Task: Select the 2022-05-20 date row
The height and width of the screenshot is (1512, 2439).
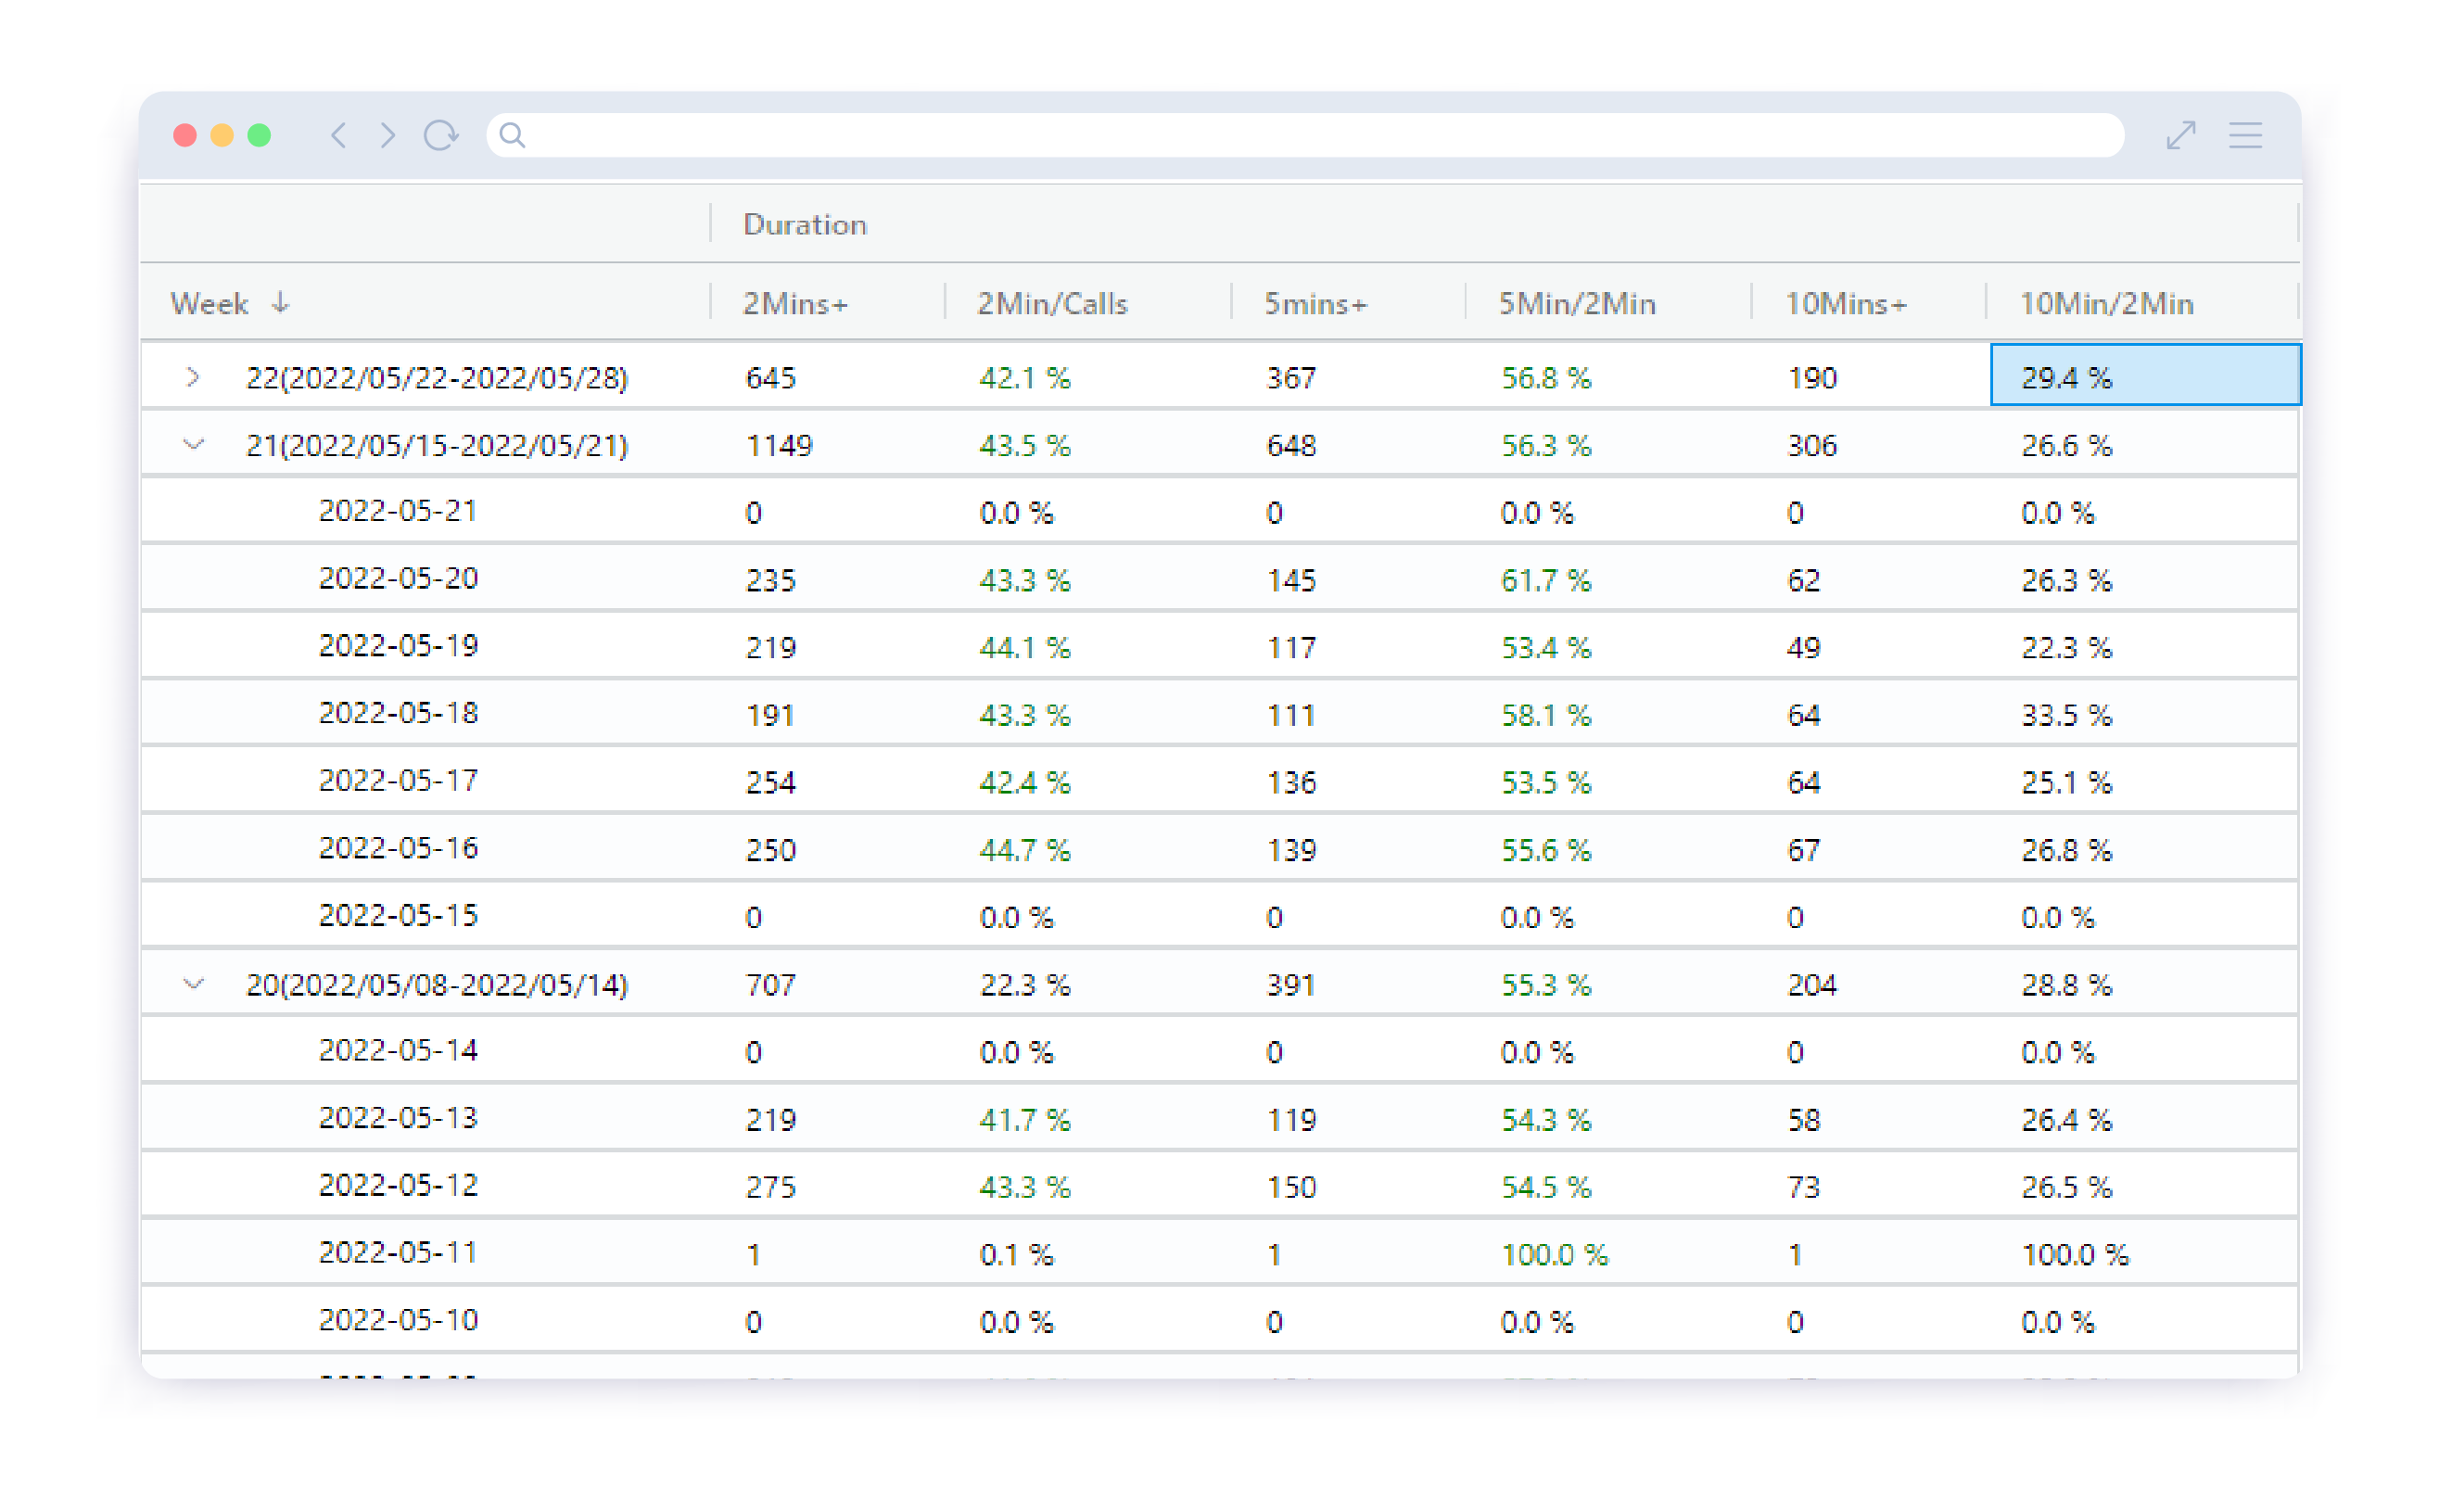Action: pos(398,578)
